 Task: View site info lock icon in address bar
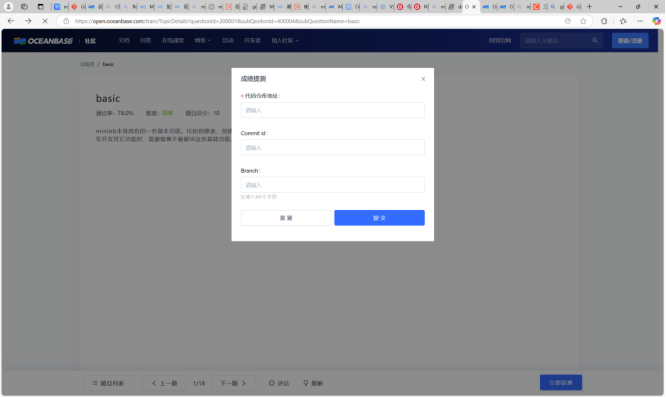tap(66, 21)
